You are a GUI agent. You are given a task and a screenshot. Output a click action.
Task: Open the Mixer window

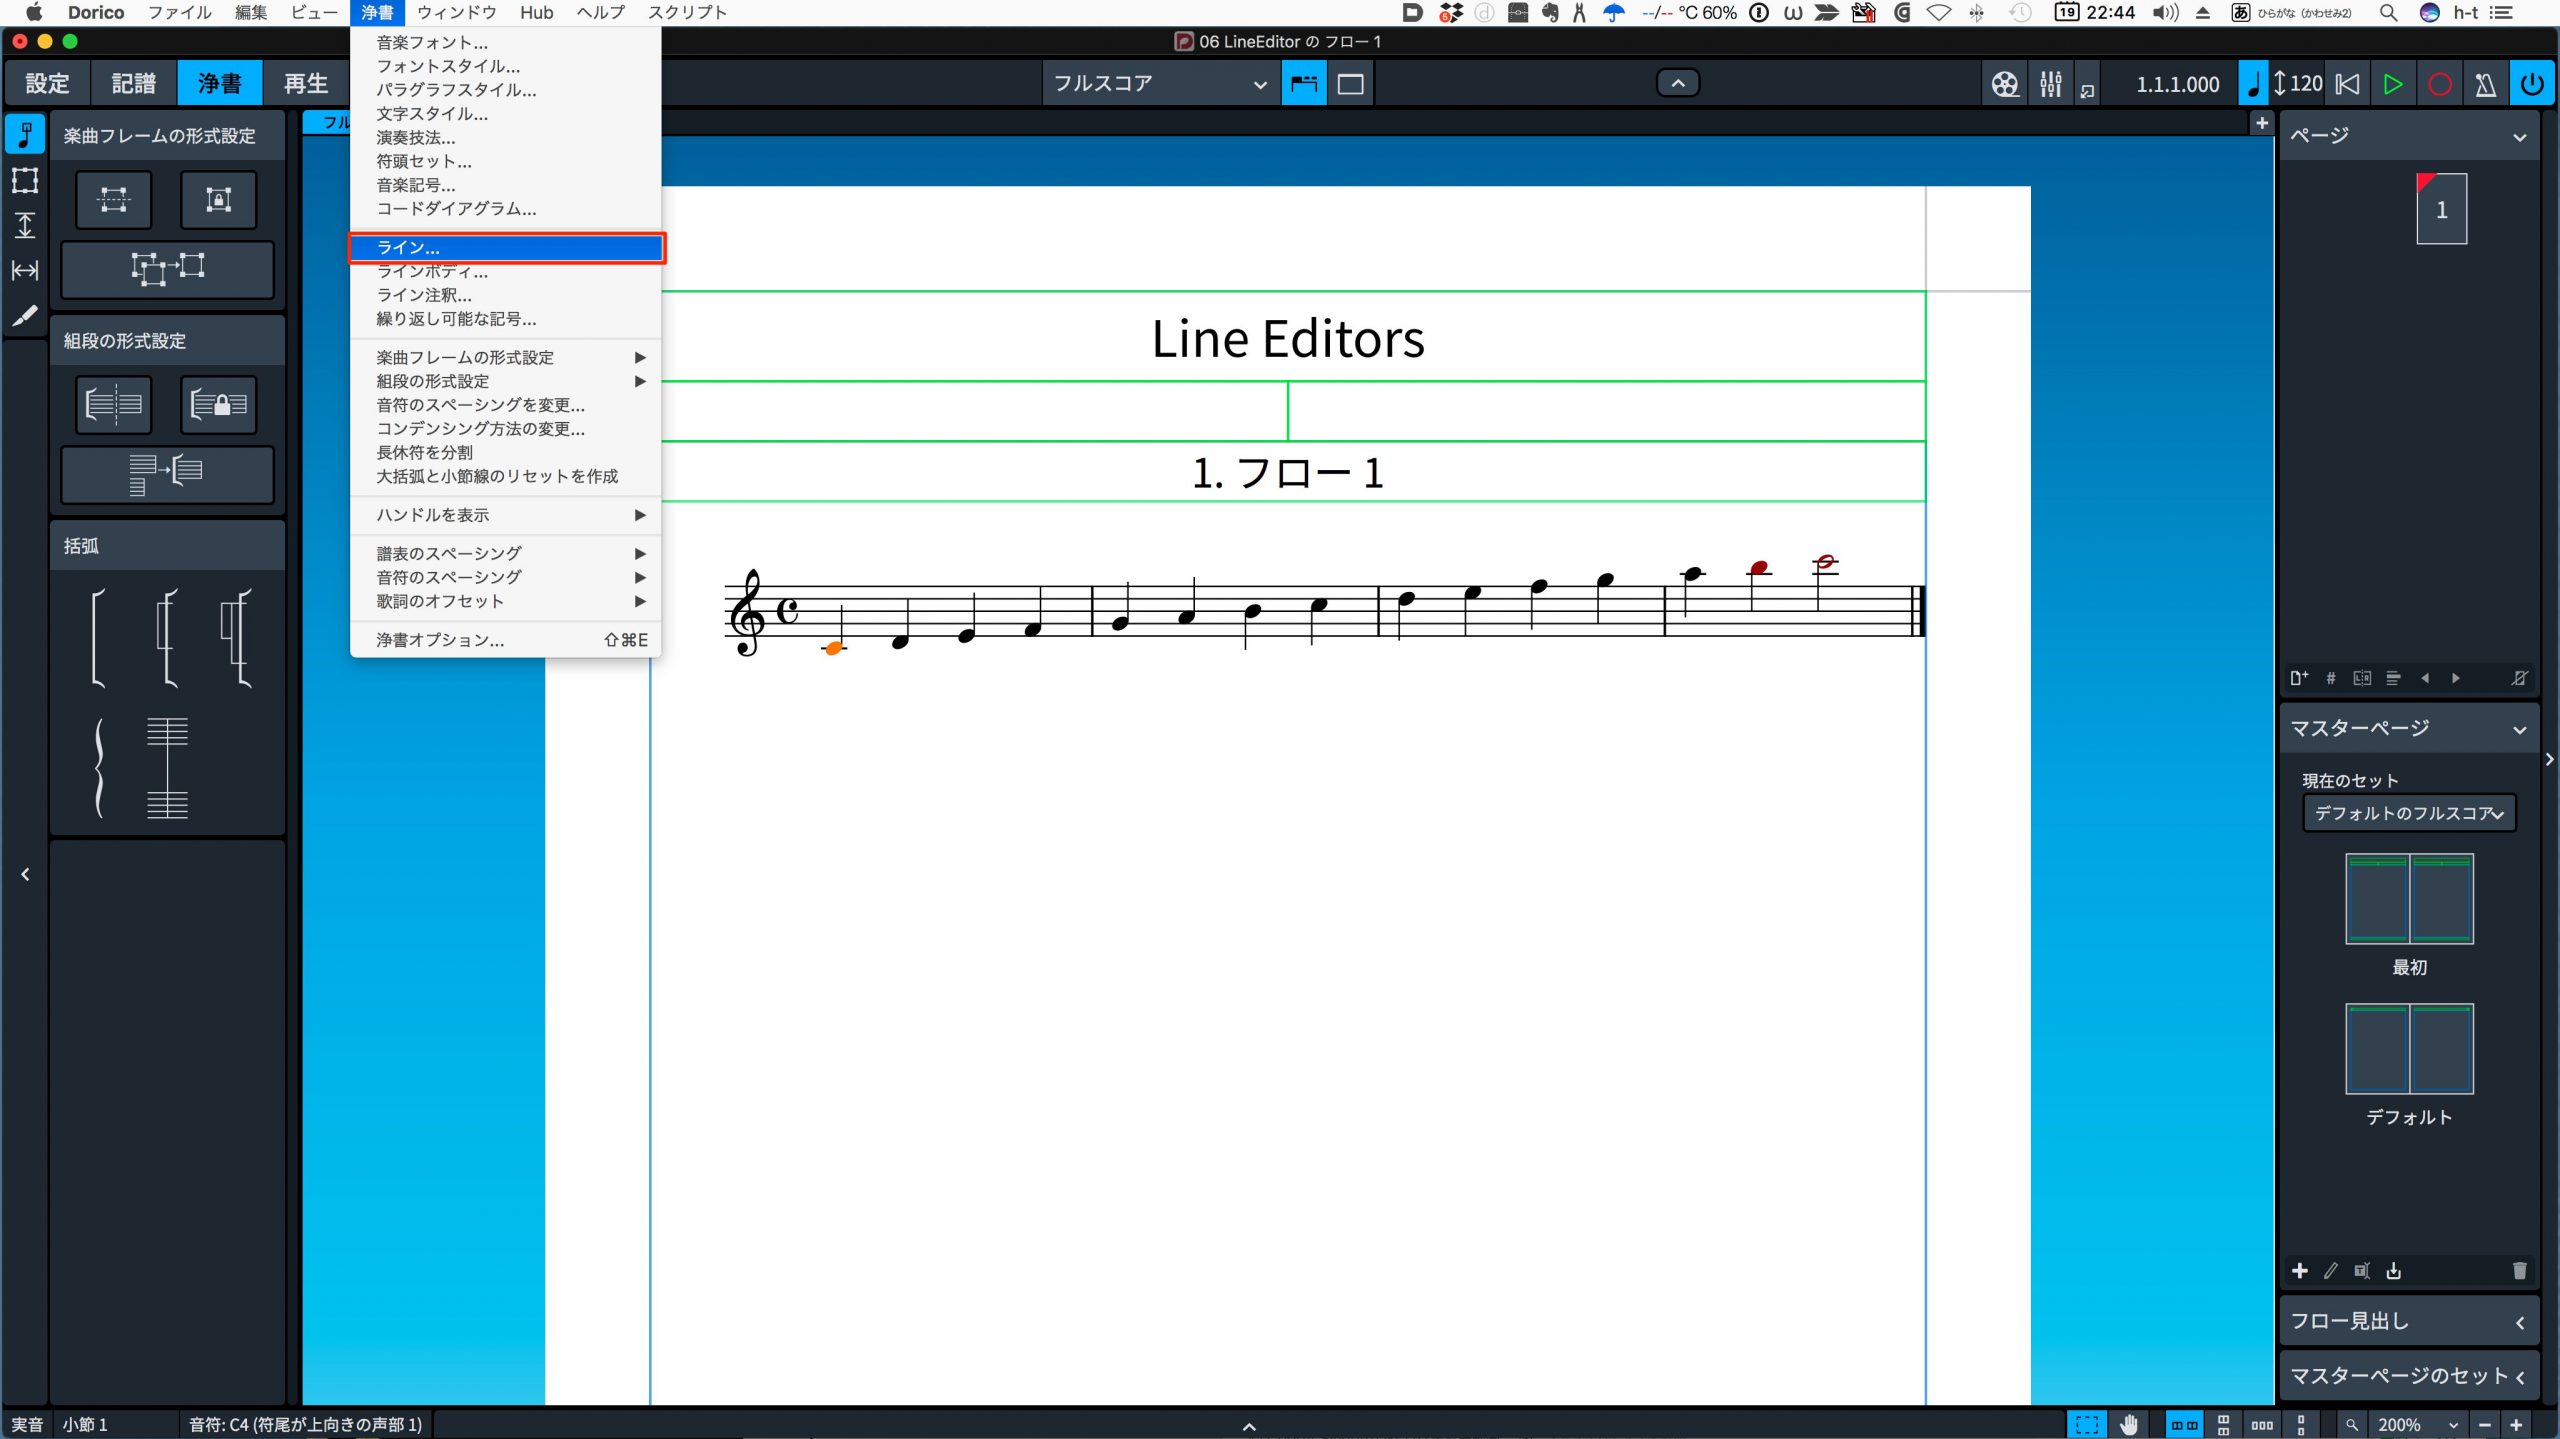(x=2050, y=84)
